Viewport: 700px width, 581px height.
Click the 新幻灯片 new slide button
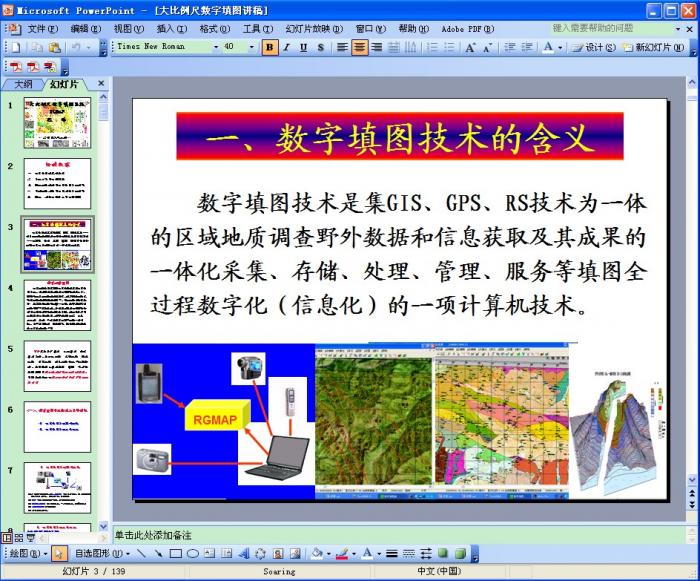659,47
